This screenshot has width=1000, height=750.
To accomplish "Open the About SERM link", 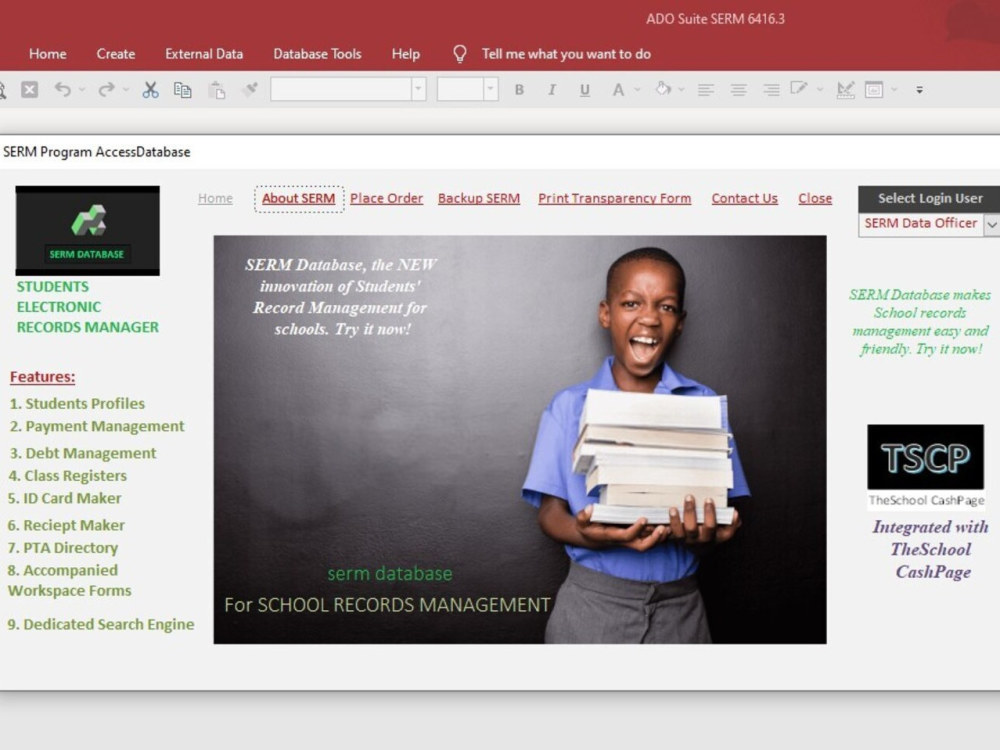I will [298, 198].
